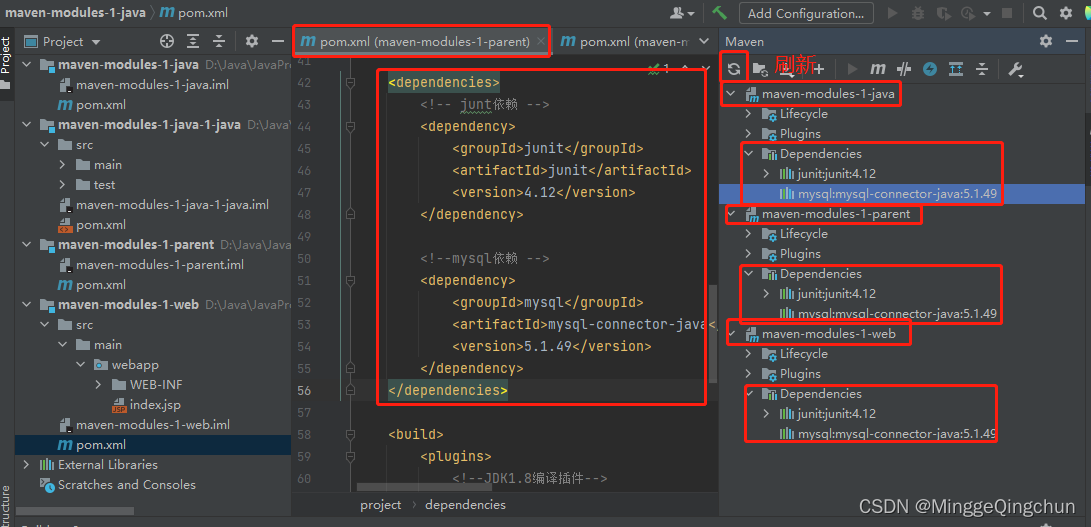Show the Maven dependencies diagram
Image resolution: width=1091 pixels, height=527 pixels.
point(956,69)
